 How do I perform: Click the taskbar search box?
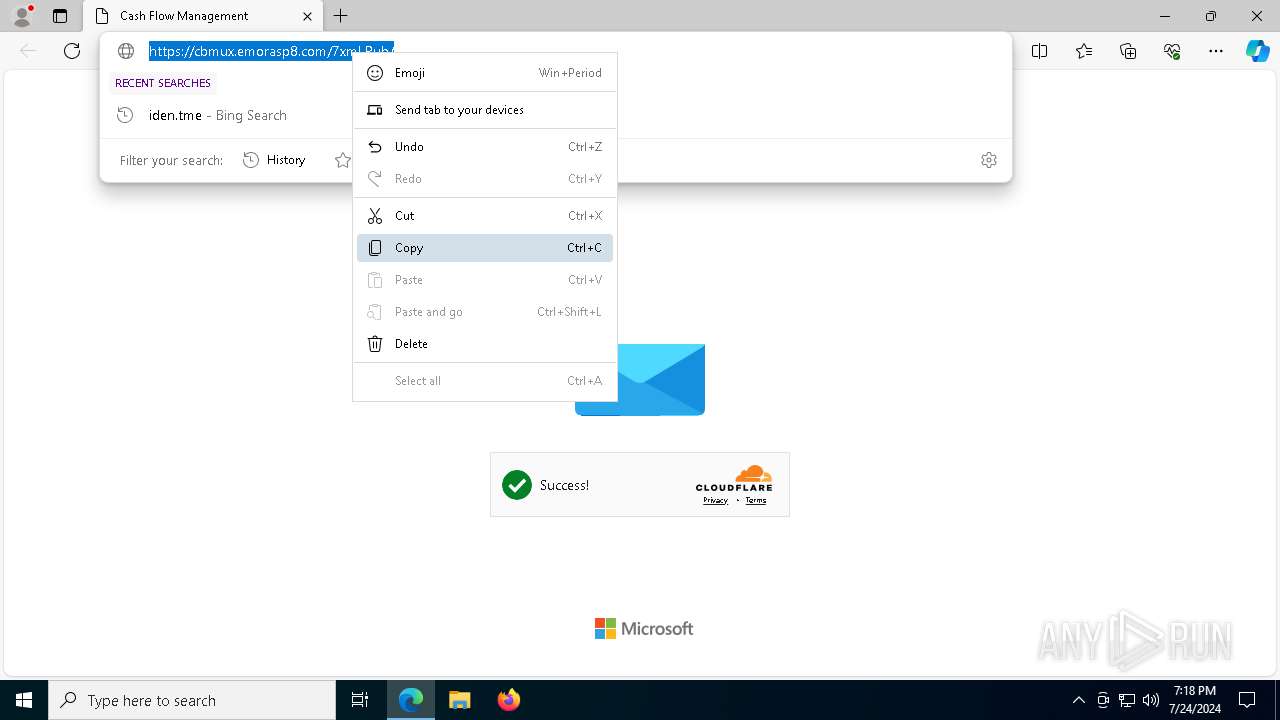click(192, 700)
